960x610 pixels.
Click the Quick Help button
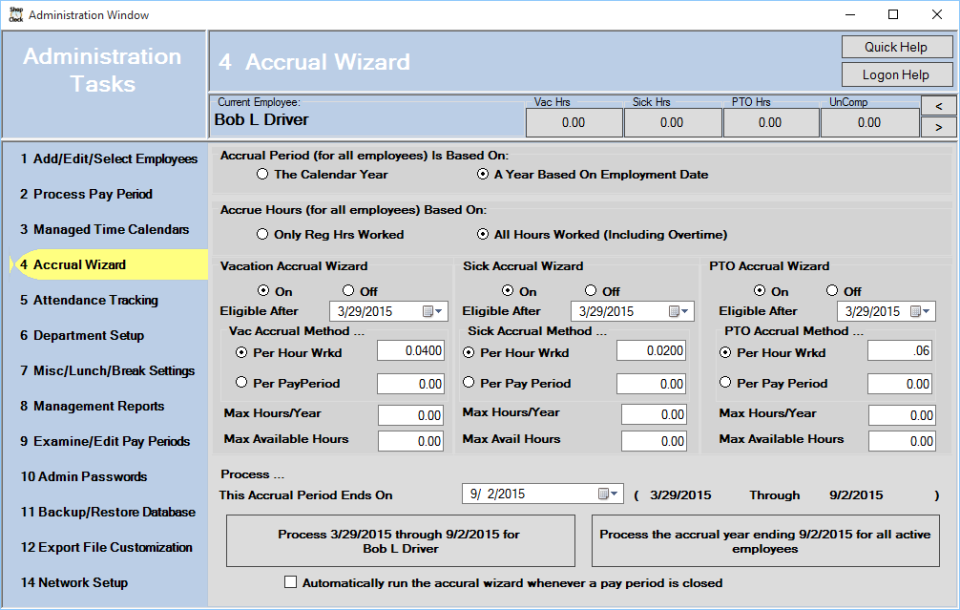[897, 47]
